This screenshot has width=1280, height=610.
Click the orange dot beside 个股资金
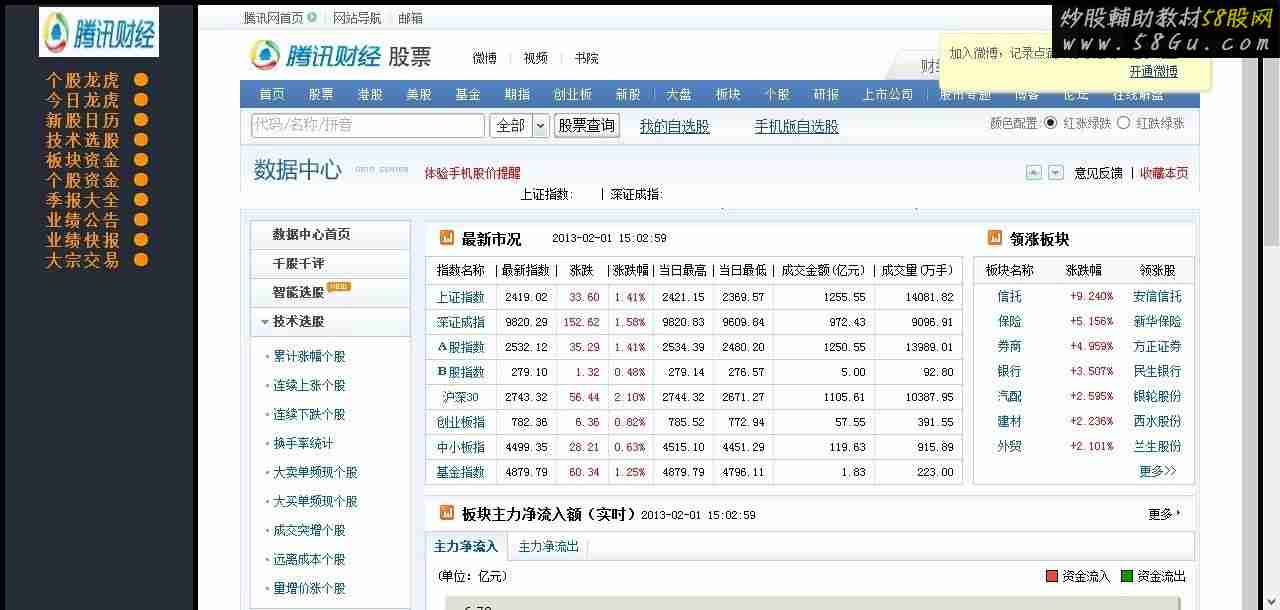coord(141,180)
